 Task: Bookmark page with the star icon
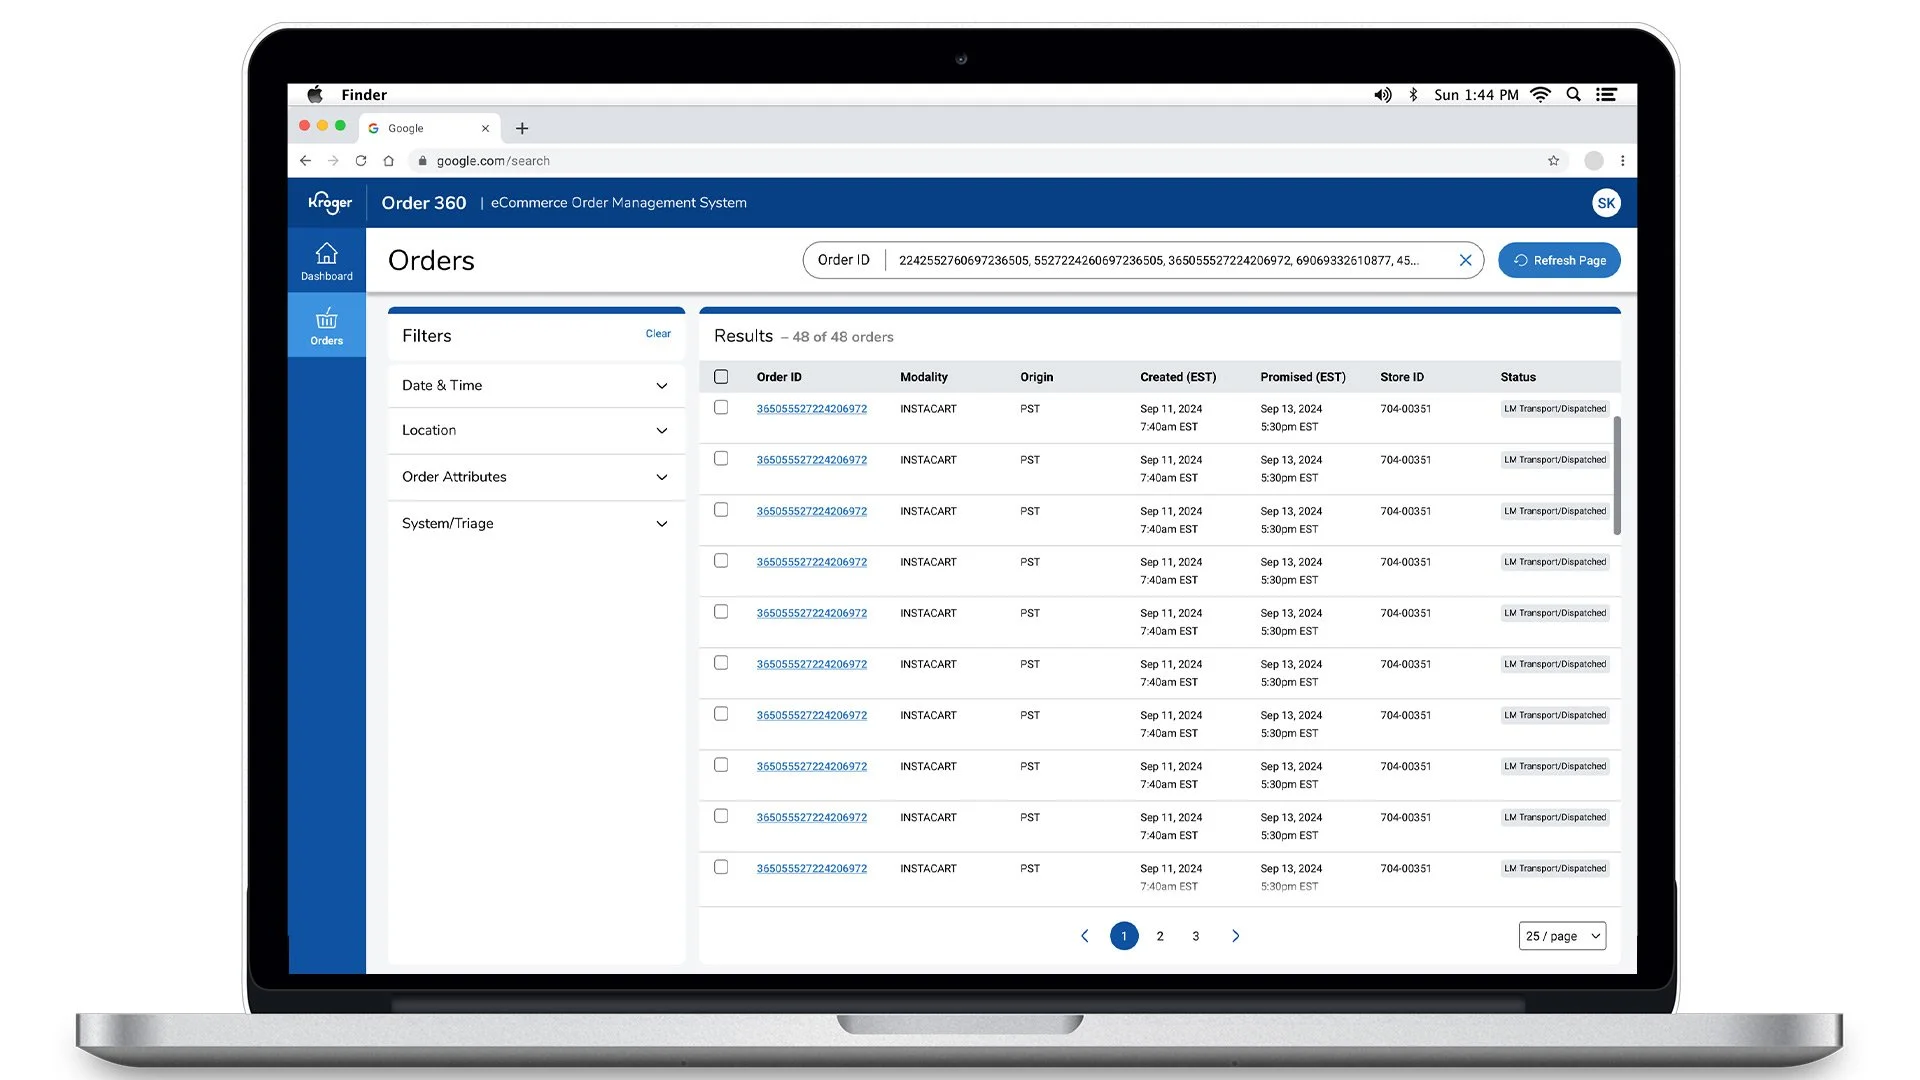point(1553,161)
